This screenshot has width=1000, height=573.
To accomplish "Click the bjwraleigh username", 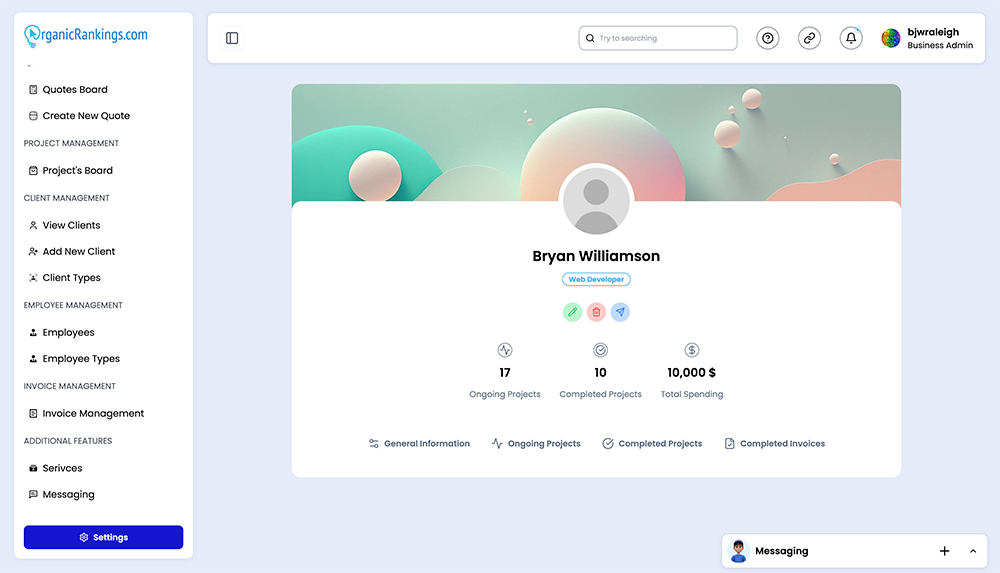I will click(x=933, y=32).
